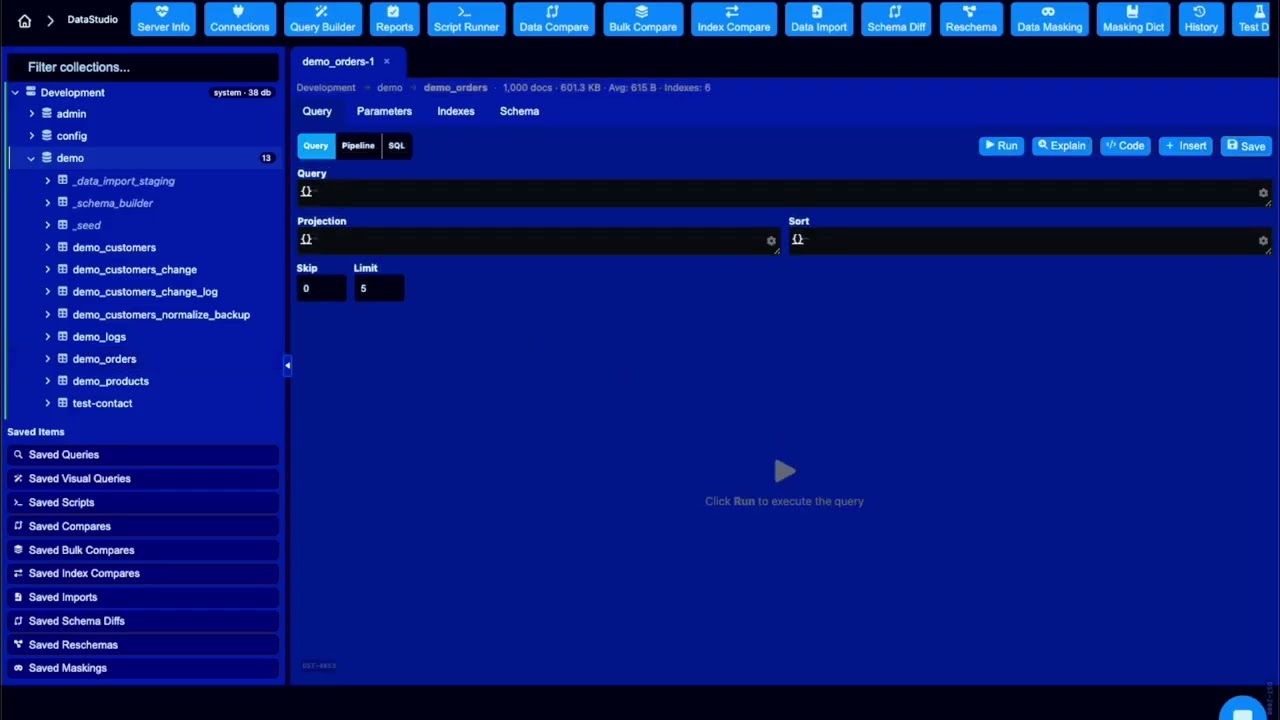Open Saved Imports
Screen dimensions: 1280x720
[x=142, y=597]
